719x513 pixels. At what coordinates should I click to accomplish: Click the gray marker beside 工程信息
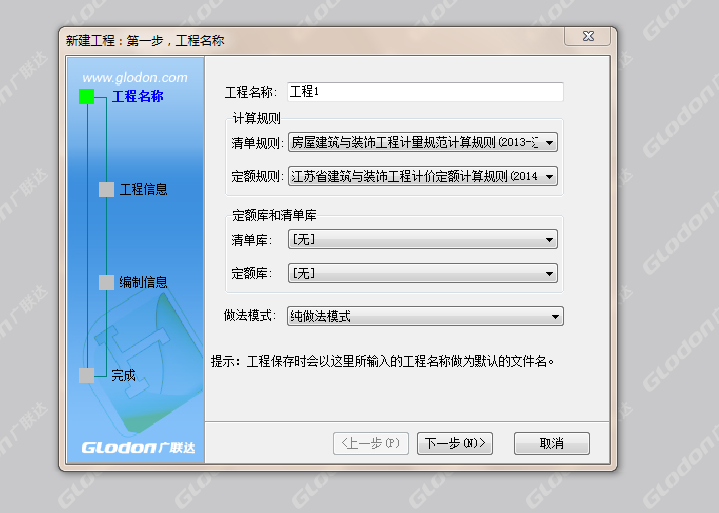click(106, 189)
